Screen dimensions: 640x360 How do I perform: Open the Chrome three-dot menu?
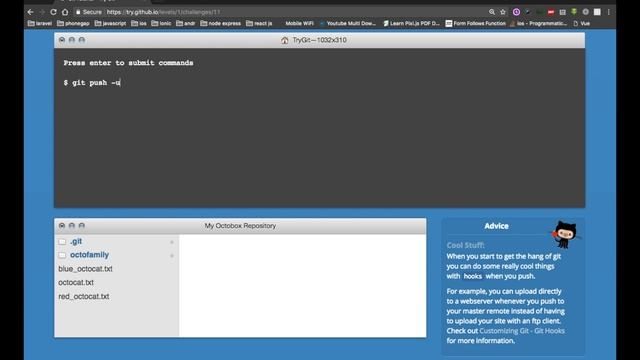(x=608, y=12)
